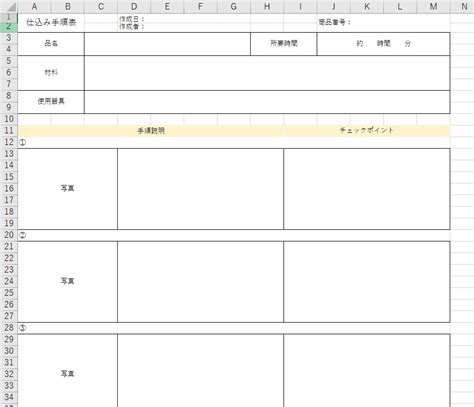The width and height of the screenshot is (474, 407).
Task: Click the ① step number cell
Action: pyautogui.click(x=23, y=142)
